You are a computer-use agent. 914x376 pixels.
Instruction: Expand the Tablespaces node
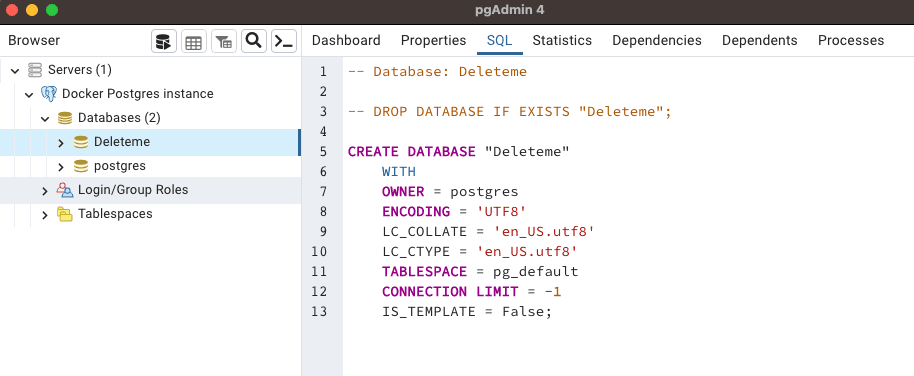coord(45,215)
